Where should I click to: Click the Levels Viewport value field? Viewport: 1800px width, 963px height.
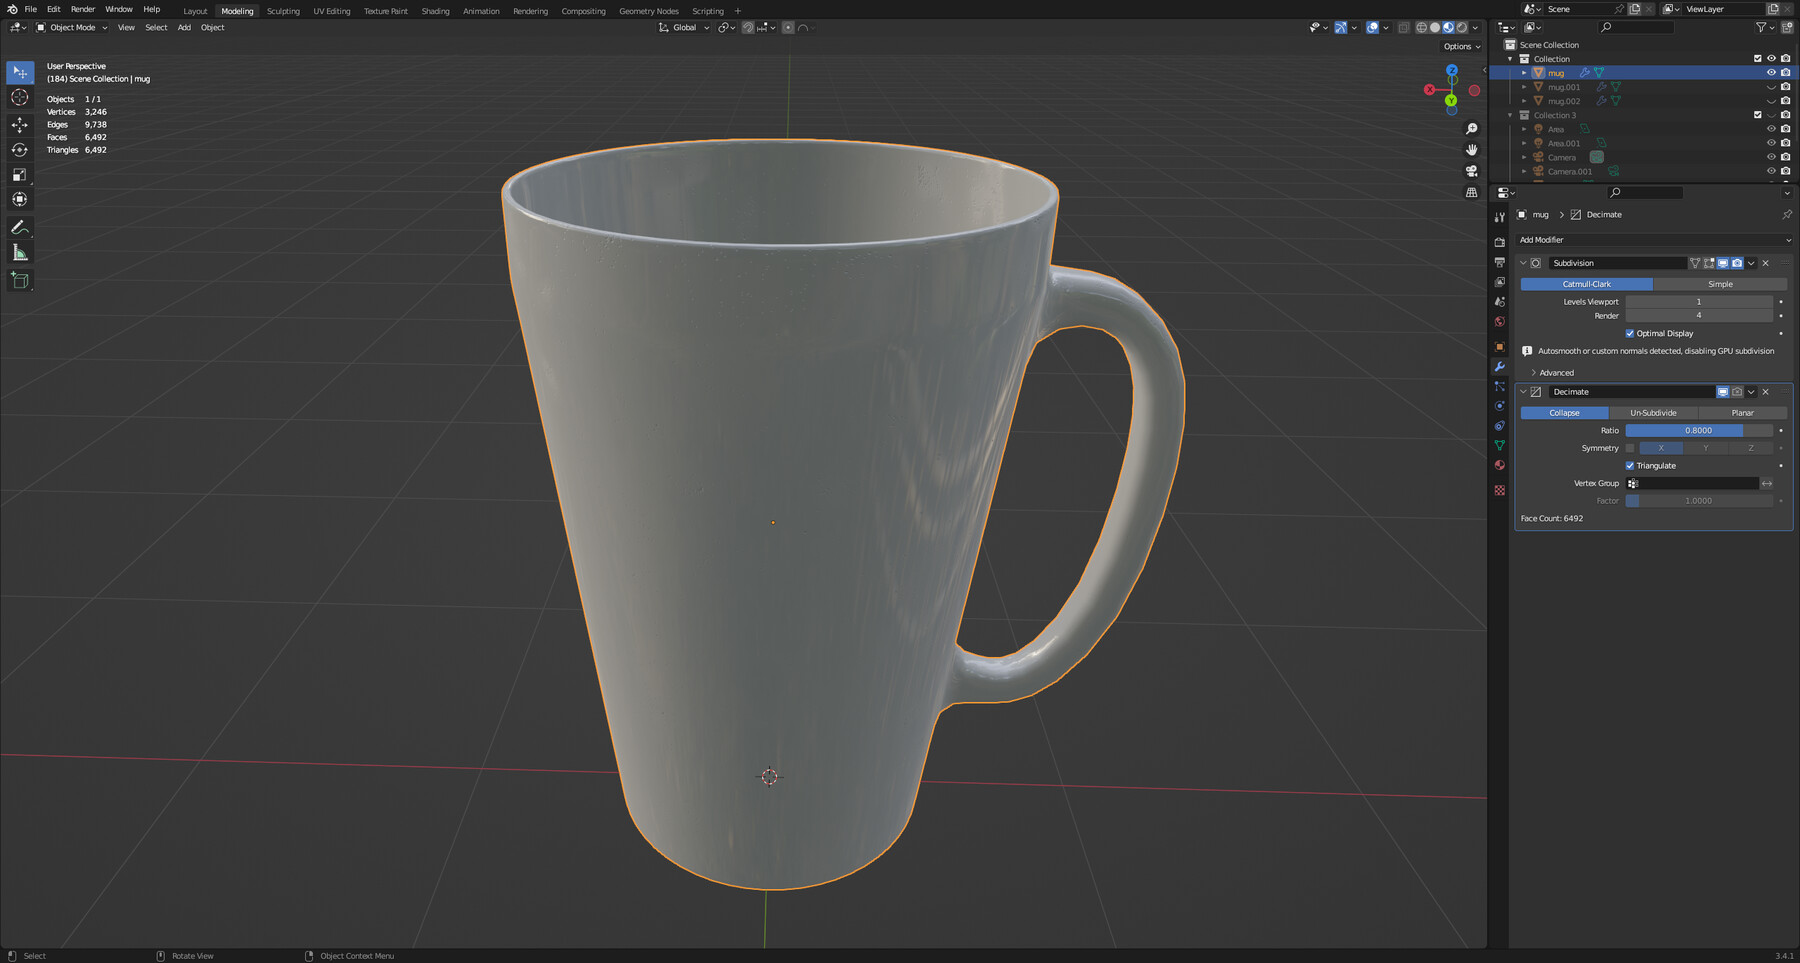(1698, 301)
